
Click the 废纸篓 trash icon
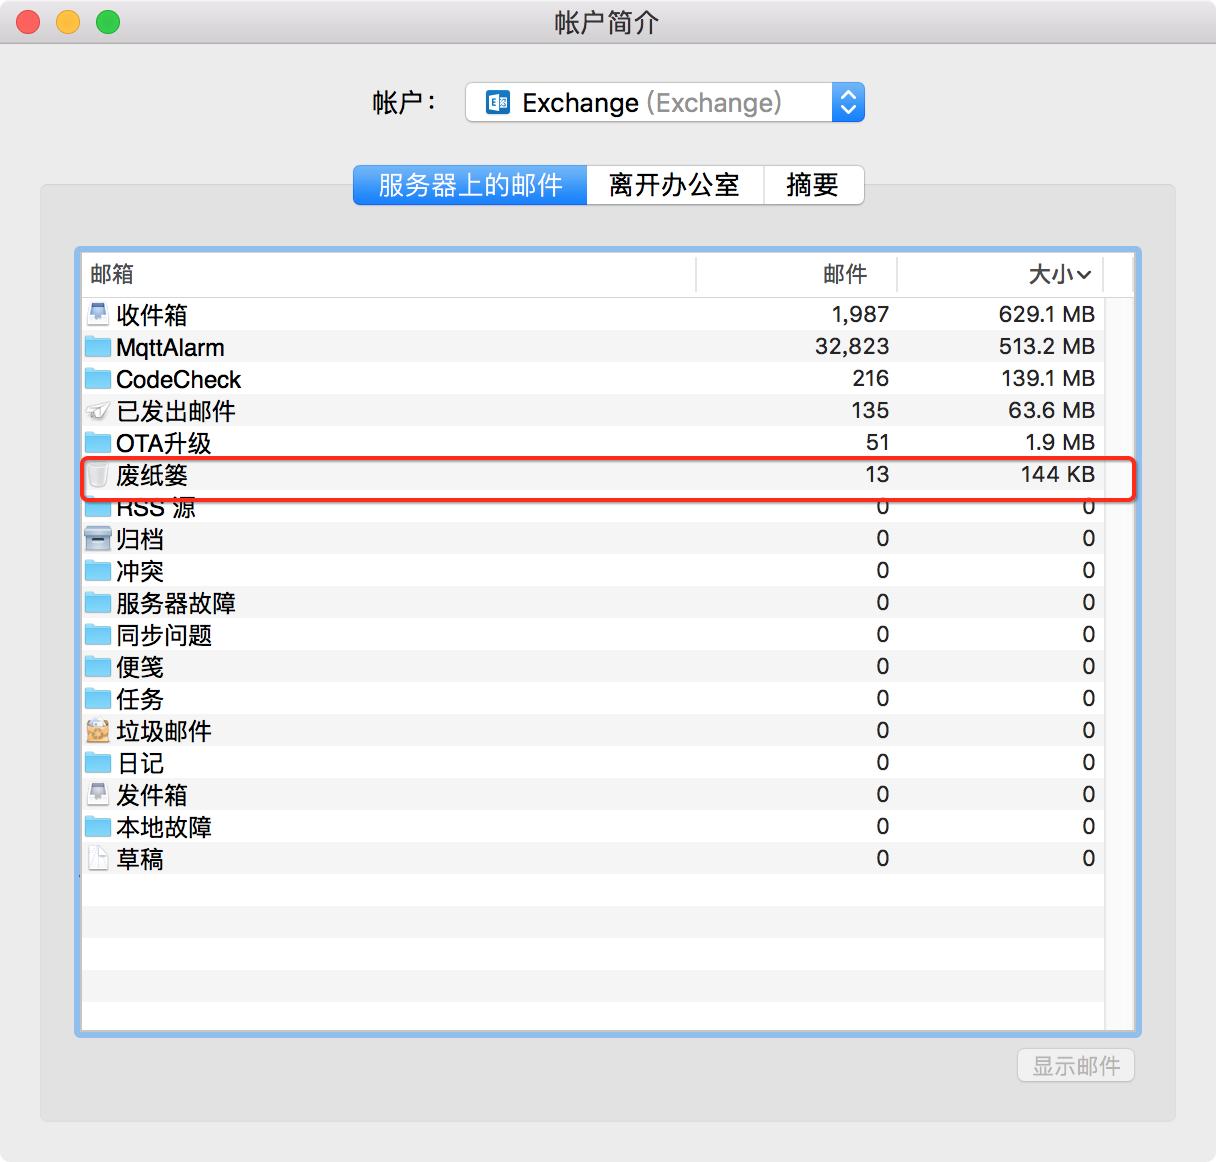(x=97, y=474)
